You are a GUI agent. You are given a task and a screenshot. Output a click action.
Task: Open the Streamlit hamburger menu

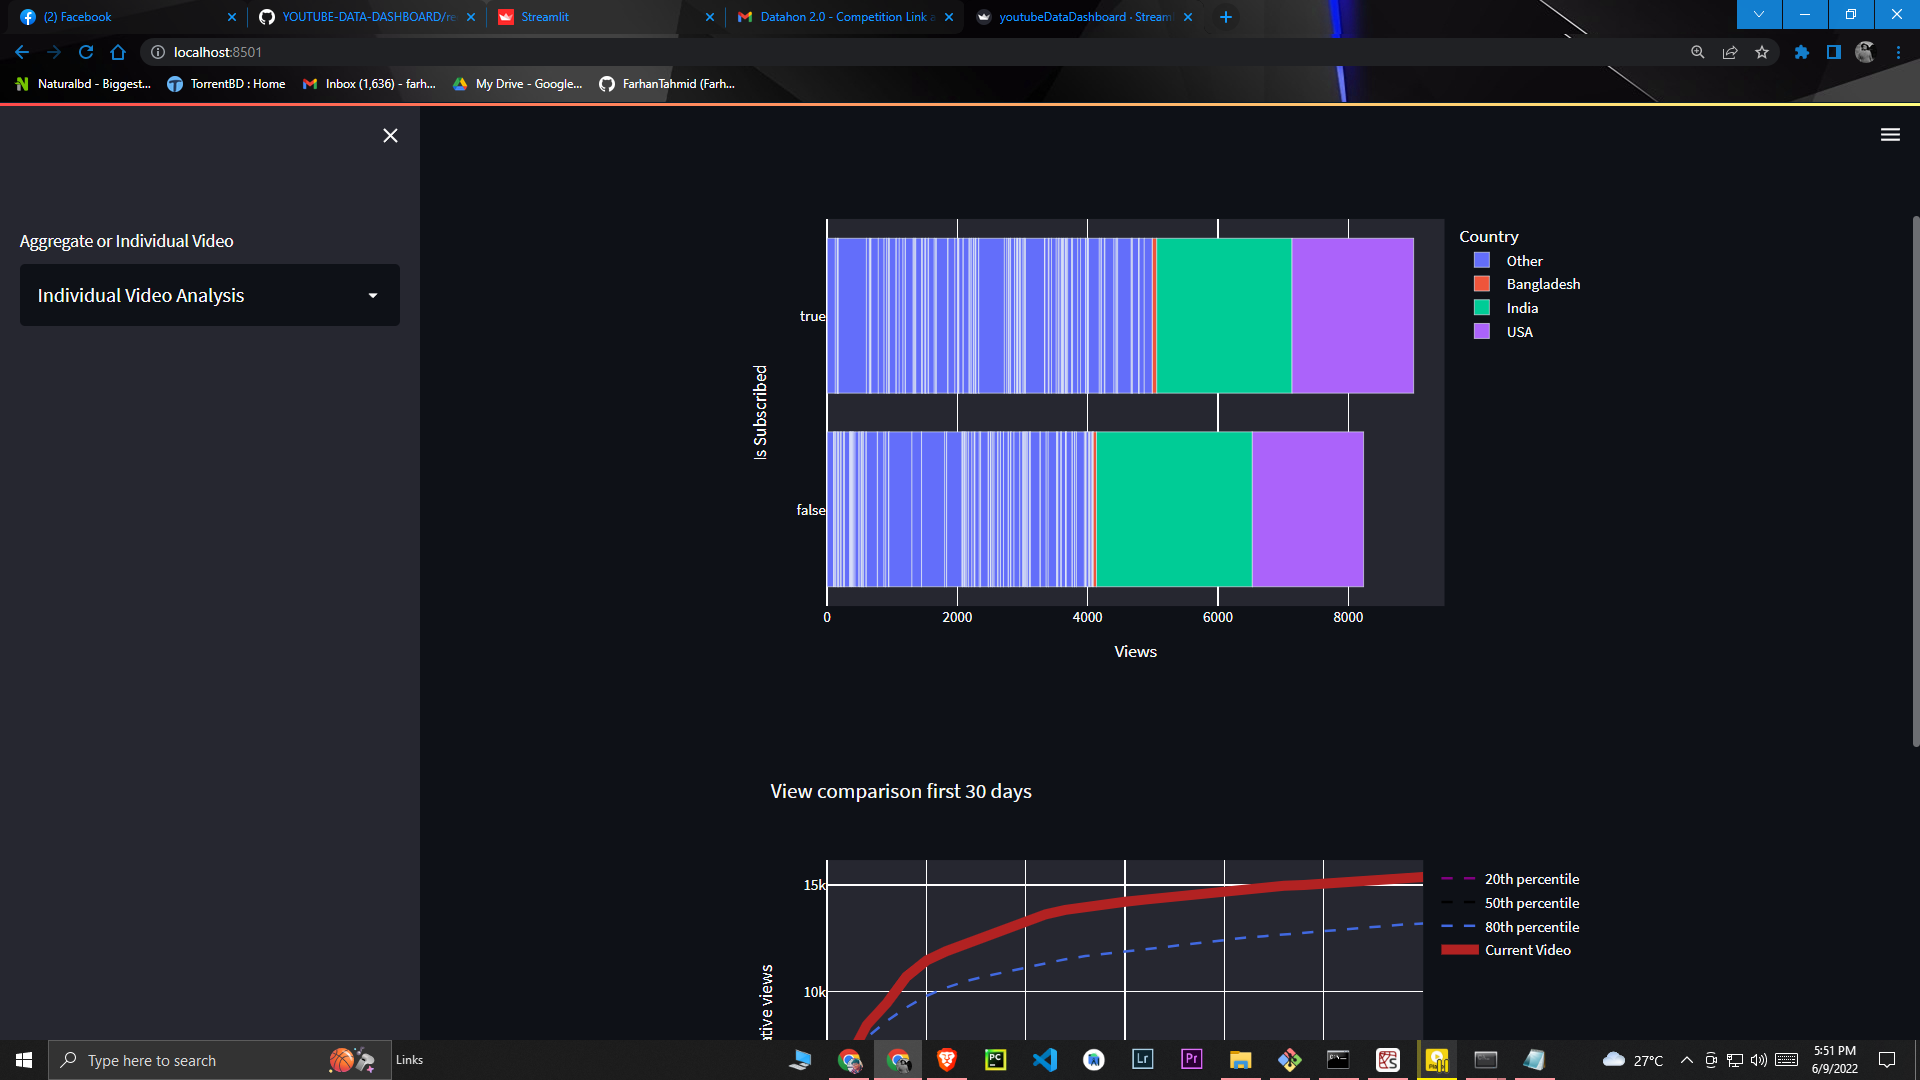coord(1890,133)
